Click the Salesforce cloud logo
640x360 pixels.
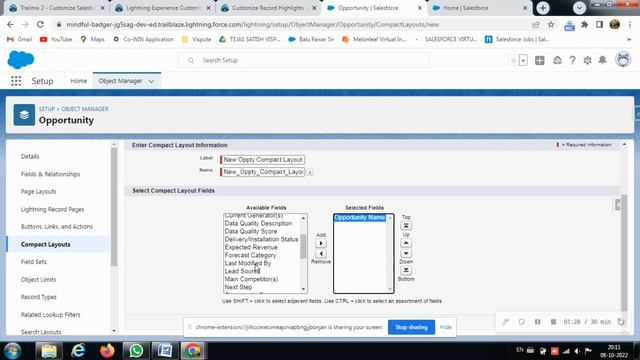(x=21, y=60)
